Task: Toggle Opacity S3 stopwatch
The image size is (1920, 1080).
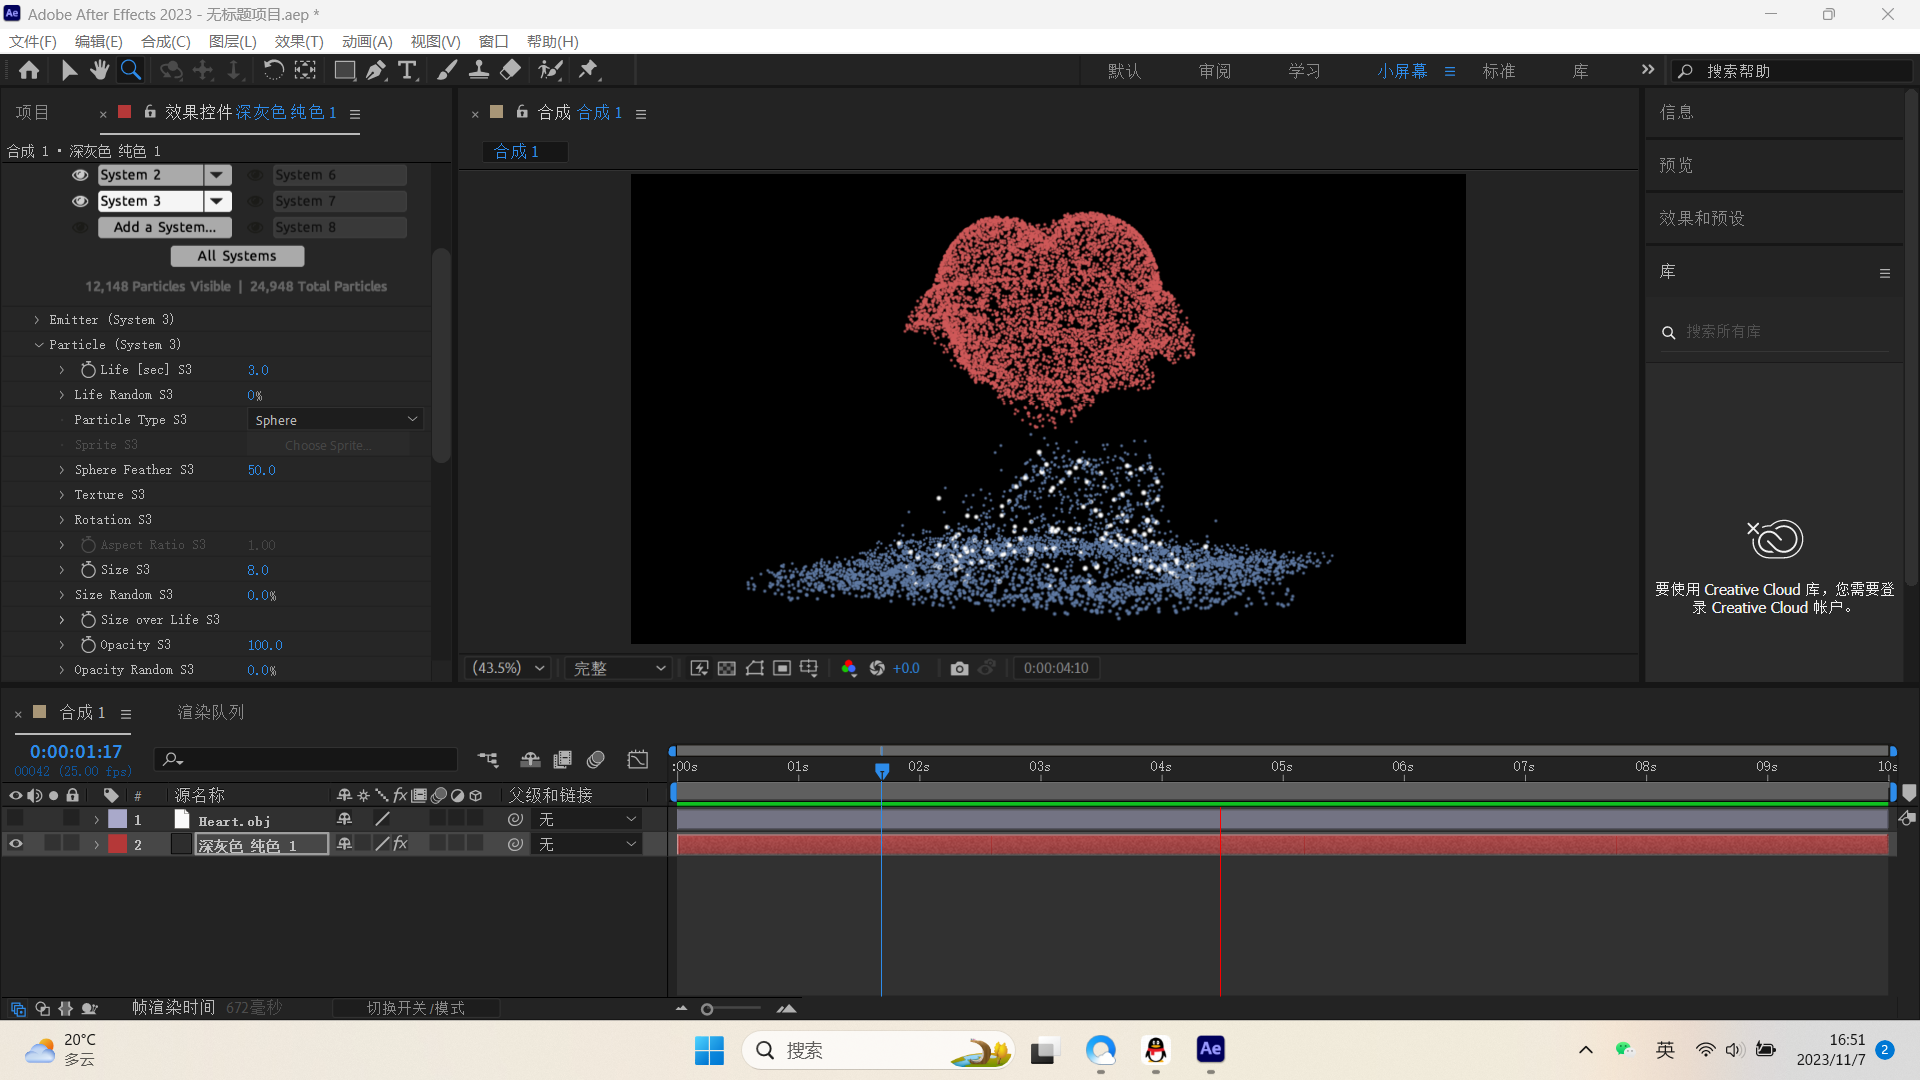Action: tap(88, 645)
